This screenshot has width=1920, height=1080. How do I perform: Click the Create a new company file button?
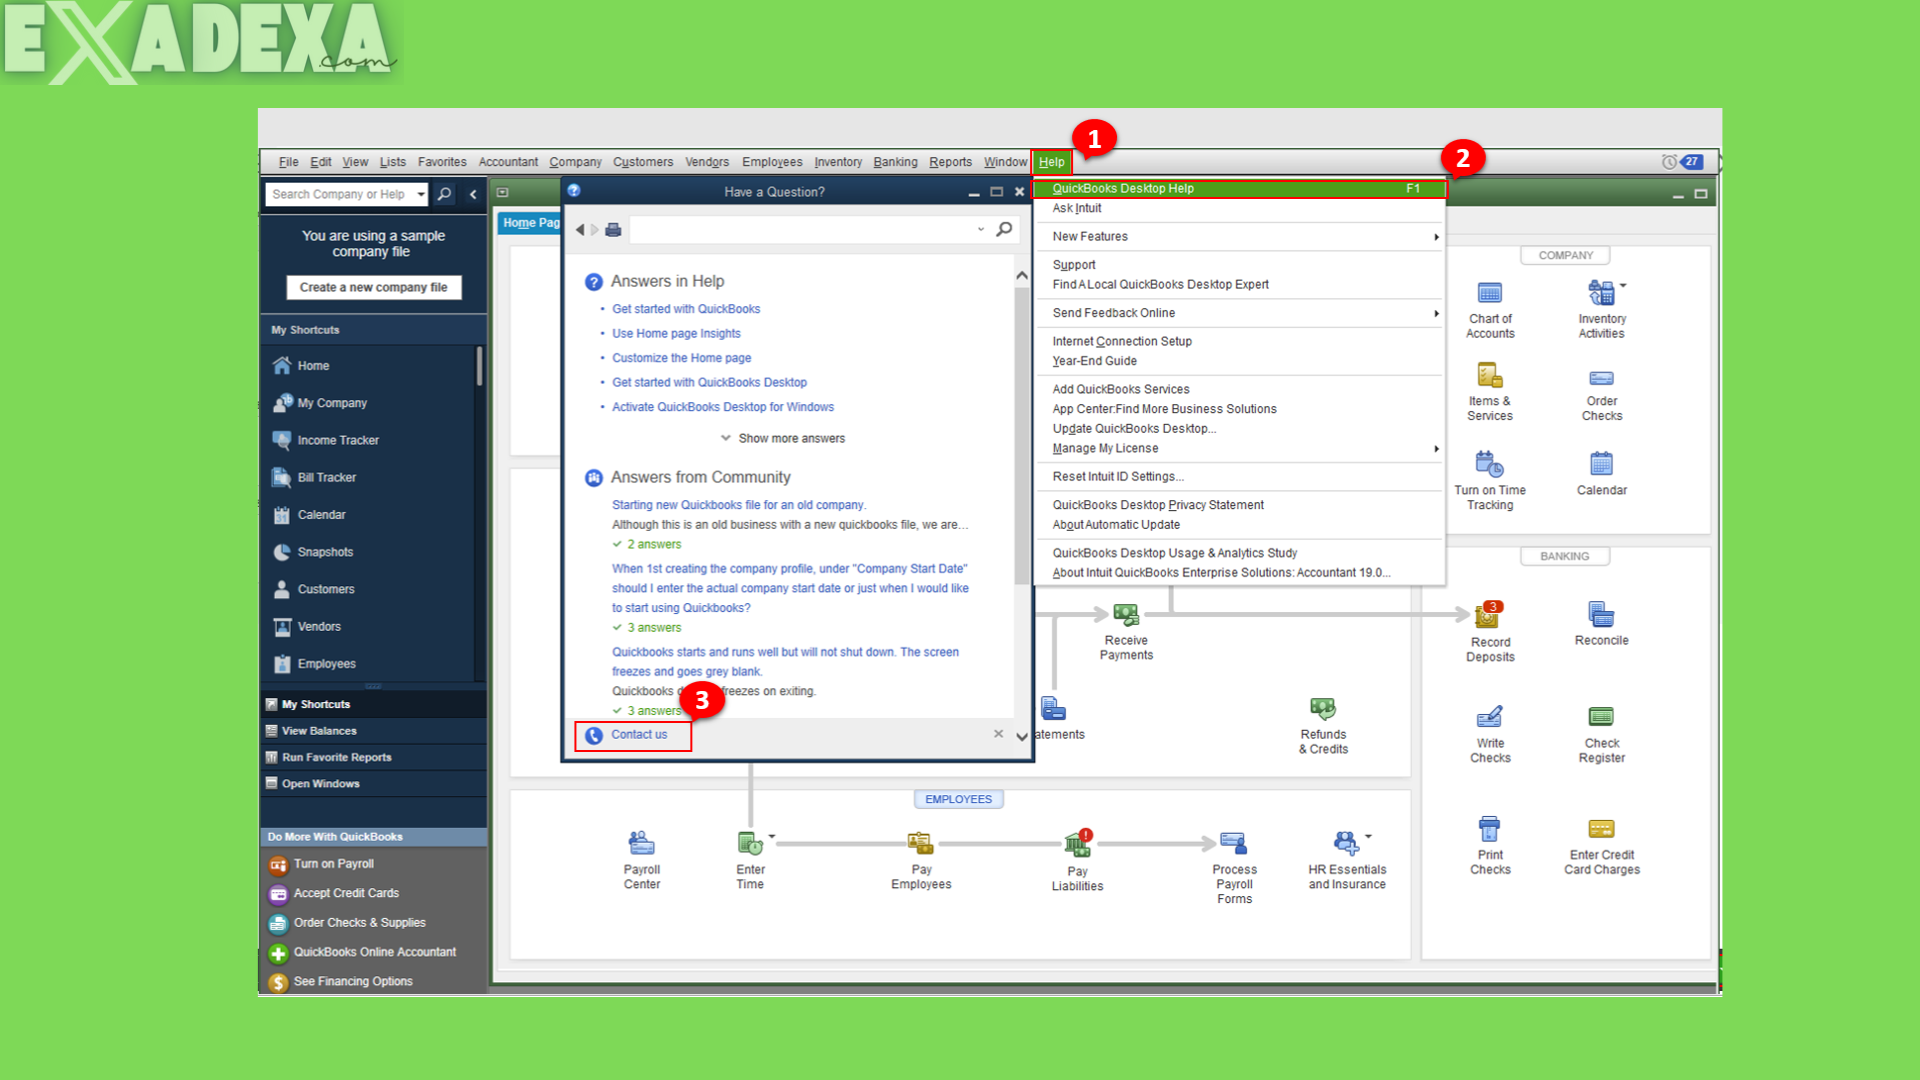[x=373, y=287]
